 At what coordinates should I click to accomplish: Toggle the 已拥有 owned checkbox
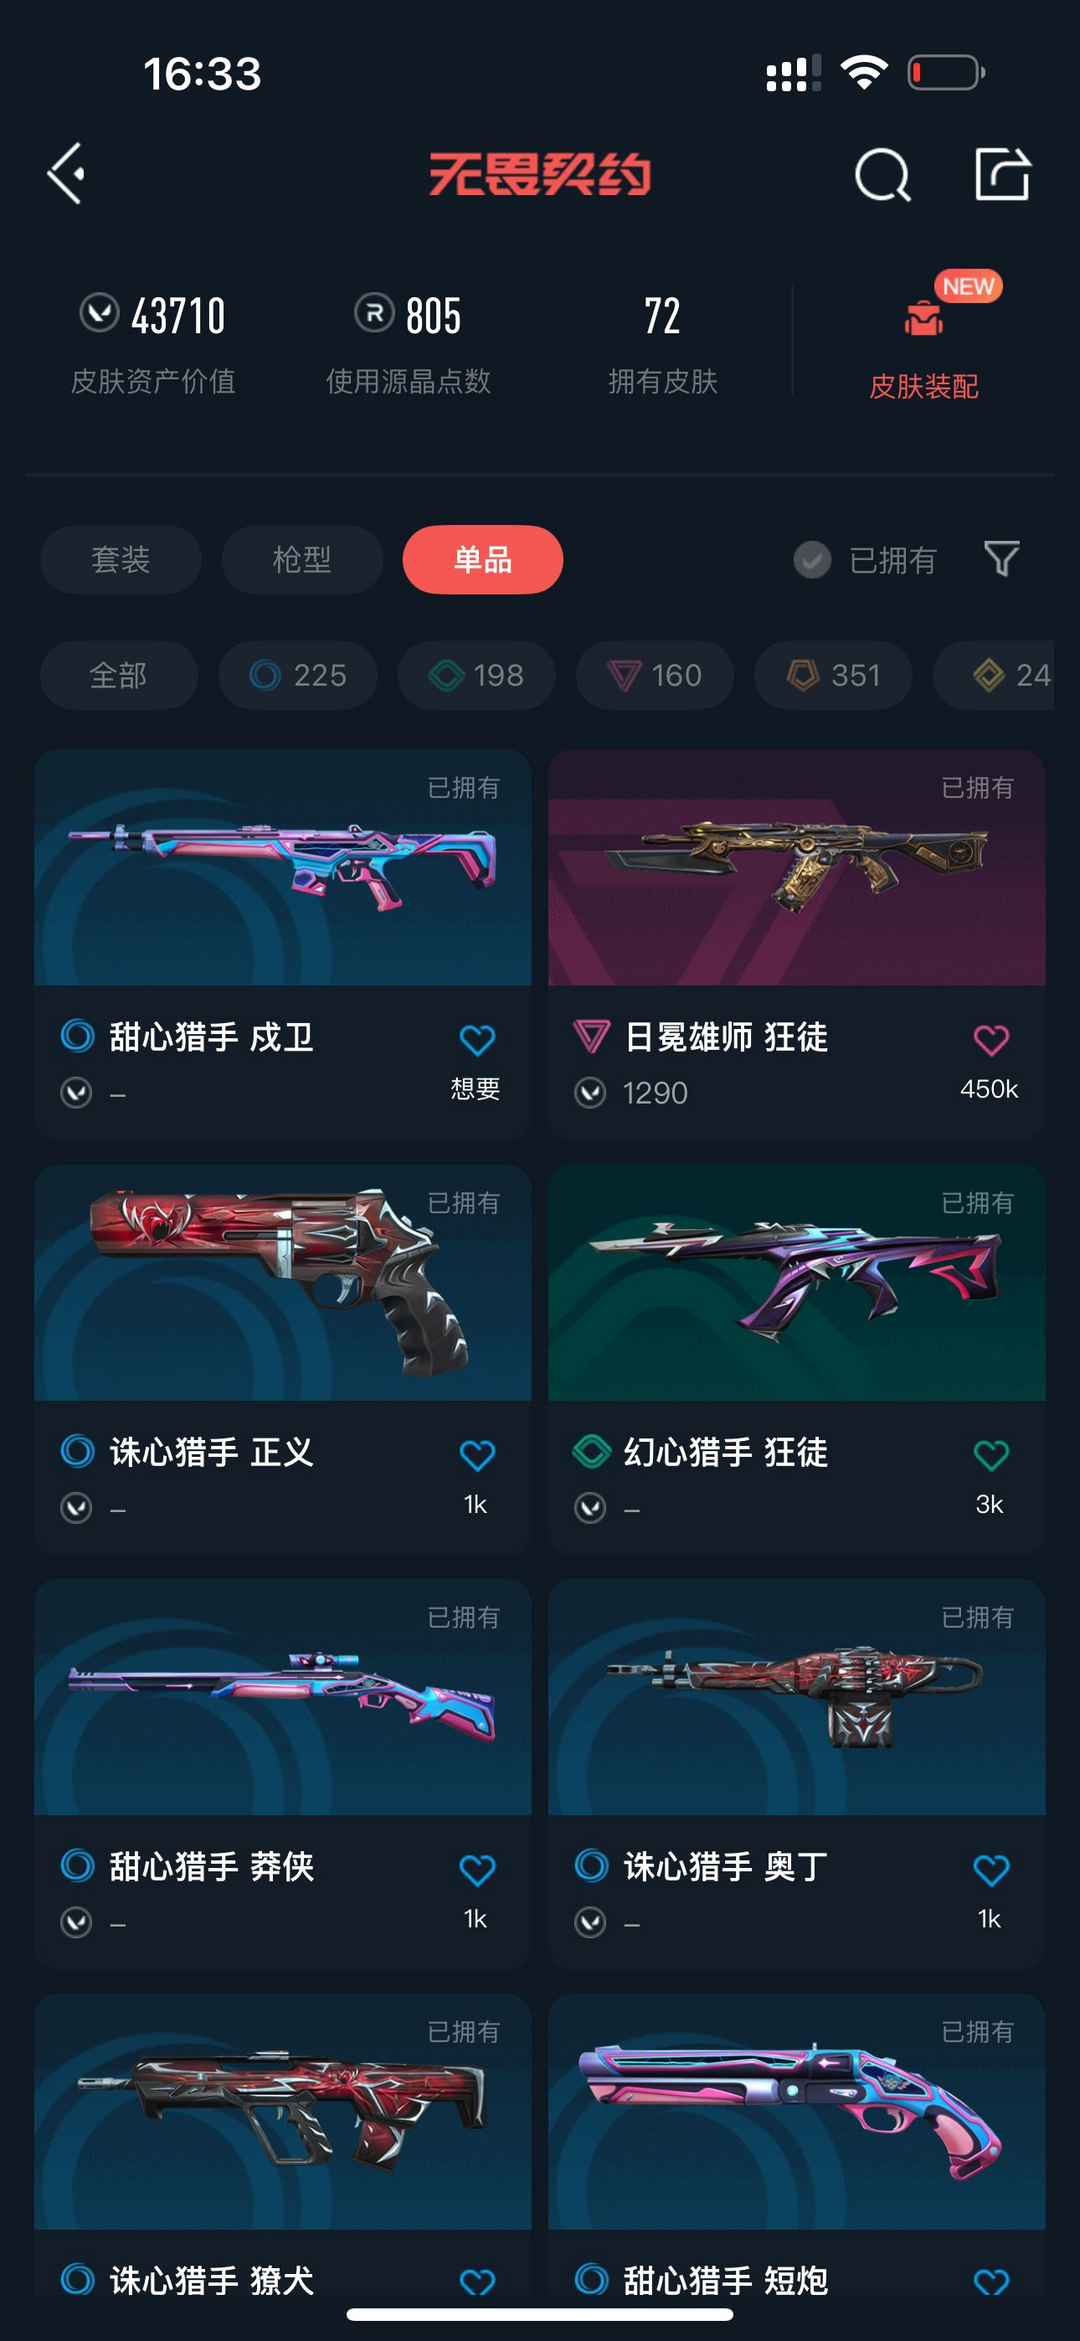(812, 560)
